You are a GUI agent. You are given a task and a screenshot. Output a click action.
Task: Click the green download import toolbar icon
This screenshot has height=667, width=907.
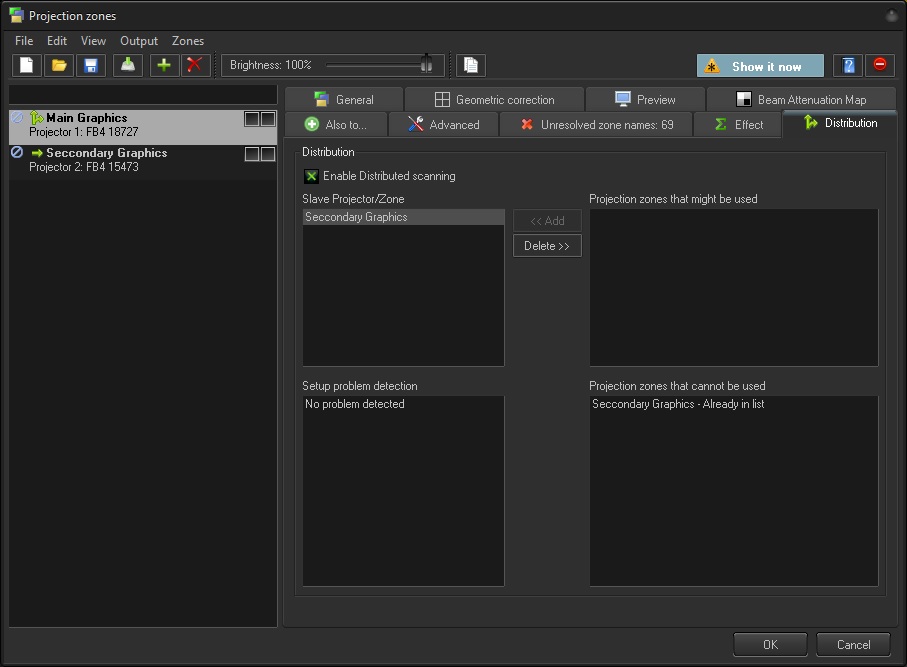click(127, 66)
